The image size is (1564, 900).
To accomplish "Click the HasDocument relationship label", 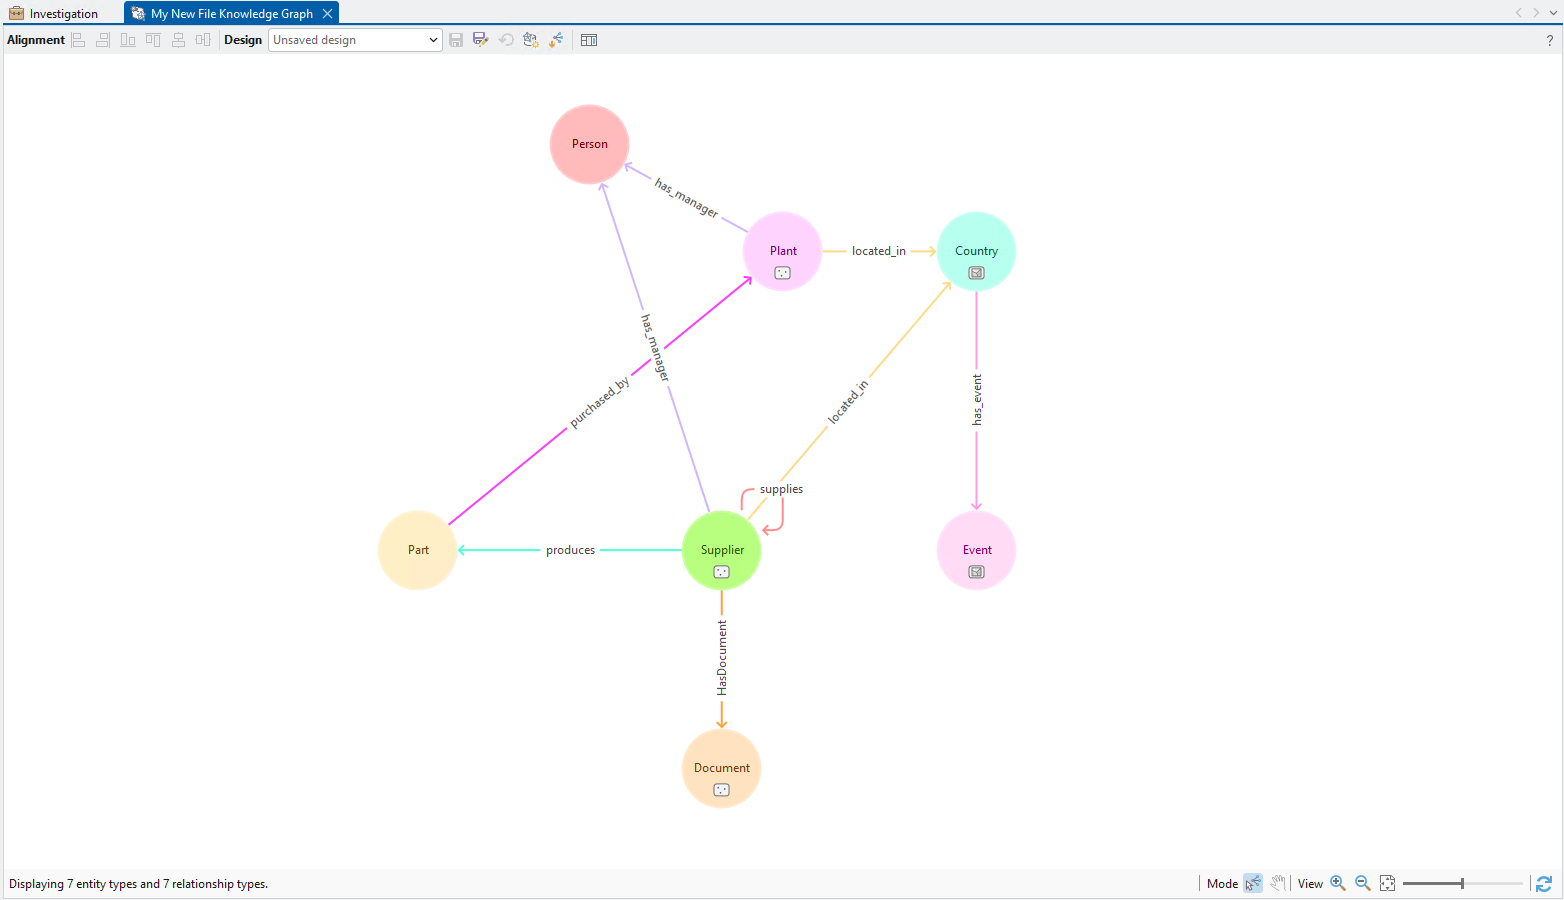I will click(x=722, y=658).
